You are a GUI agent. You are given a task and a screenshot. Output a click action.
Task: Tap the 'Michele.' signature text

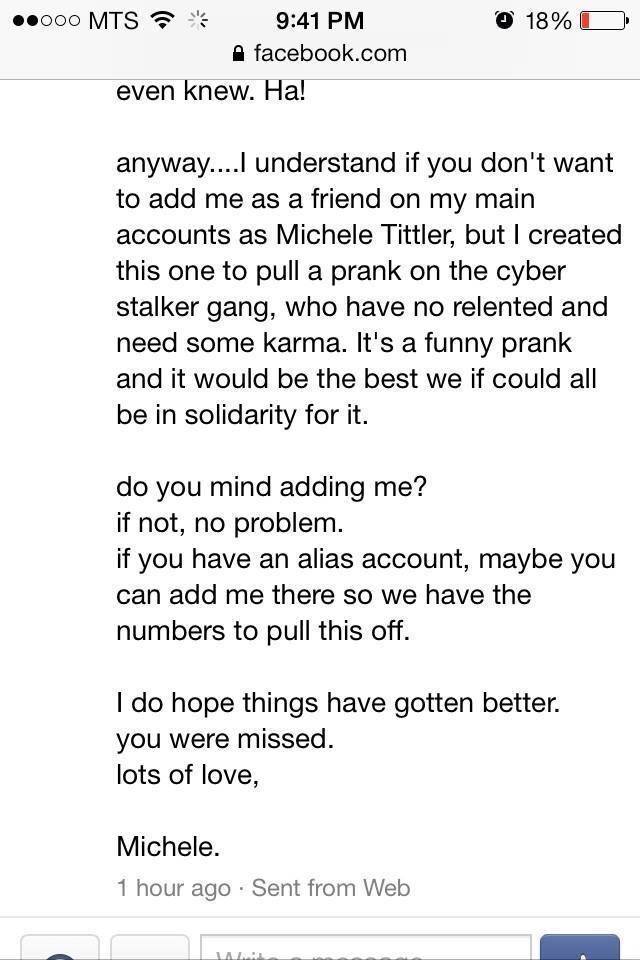167,846
